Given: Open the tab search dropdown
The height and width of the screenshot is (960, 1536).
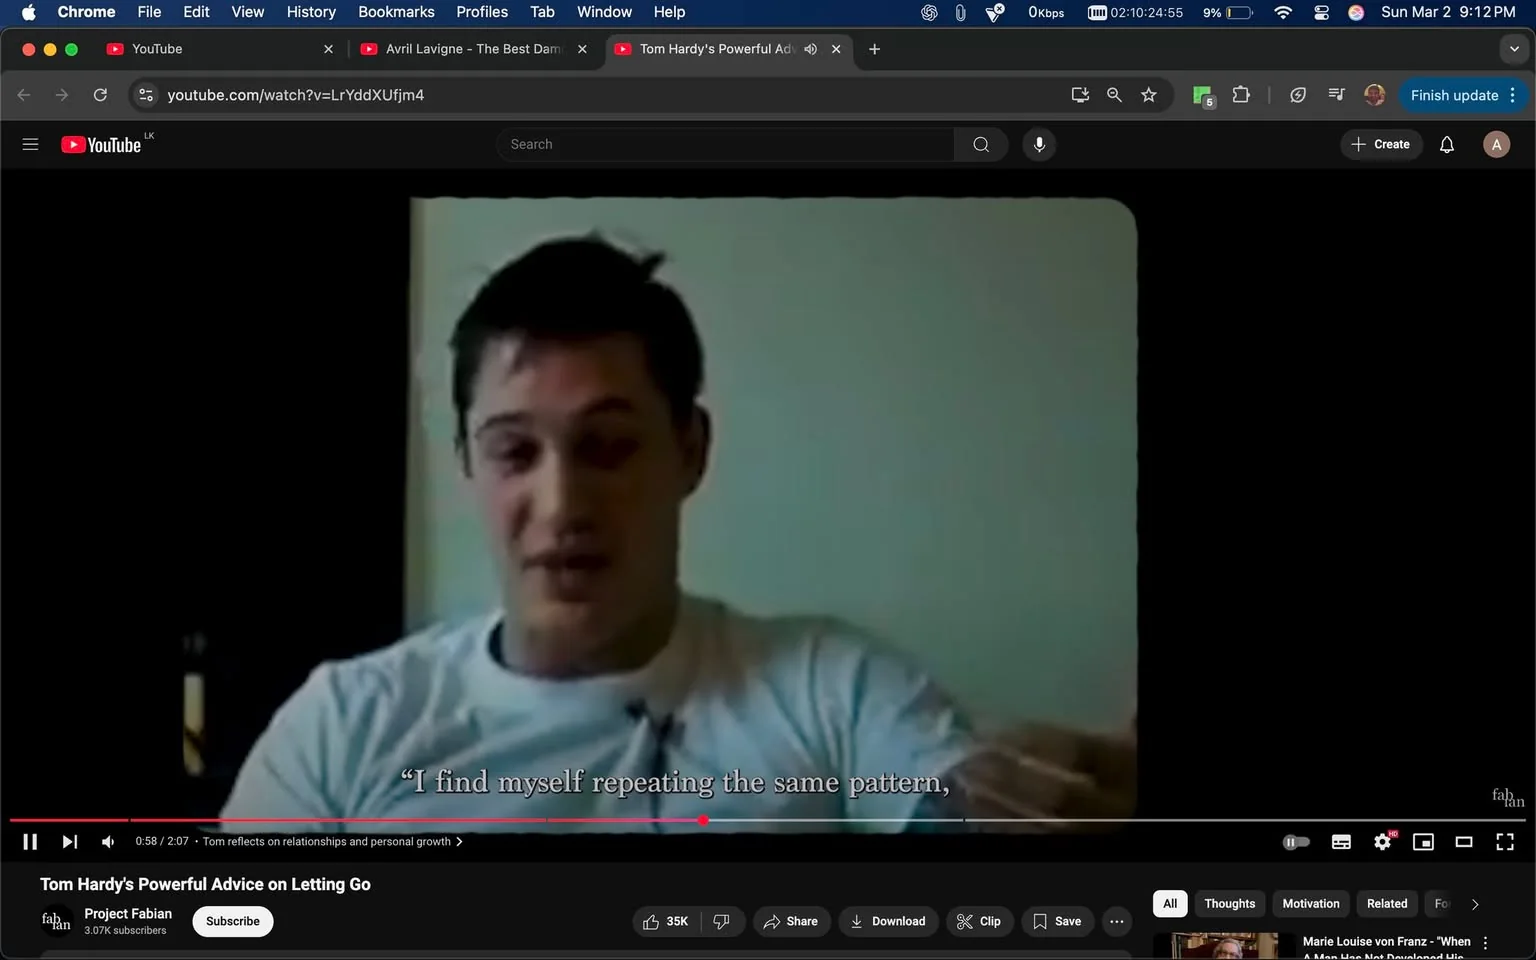Looking at the screenshot, I should click(x=1514, y=49).
